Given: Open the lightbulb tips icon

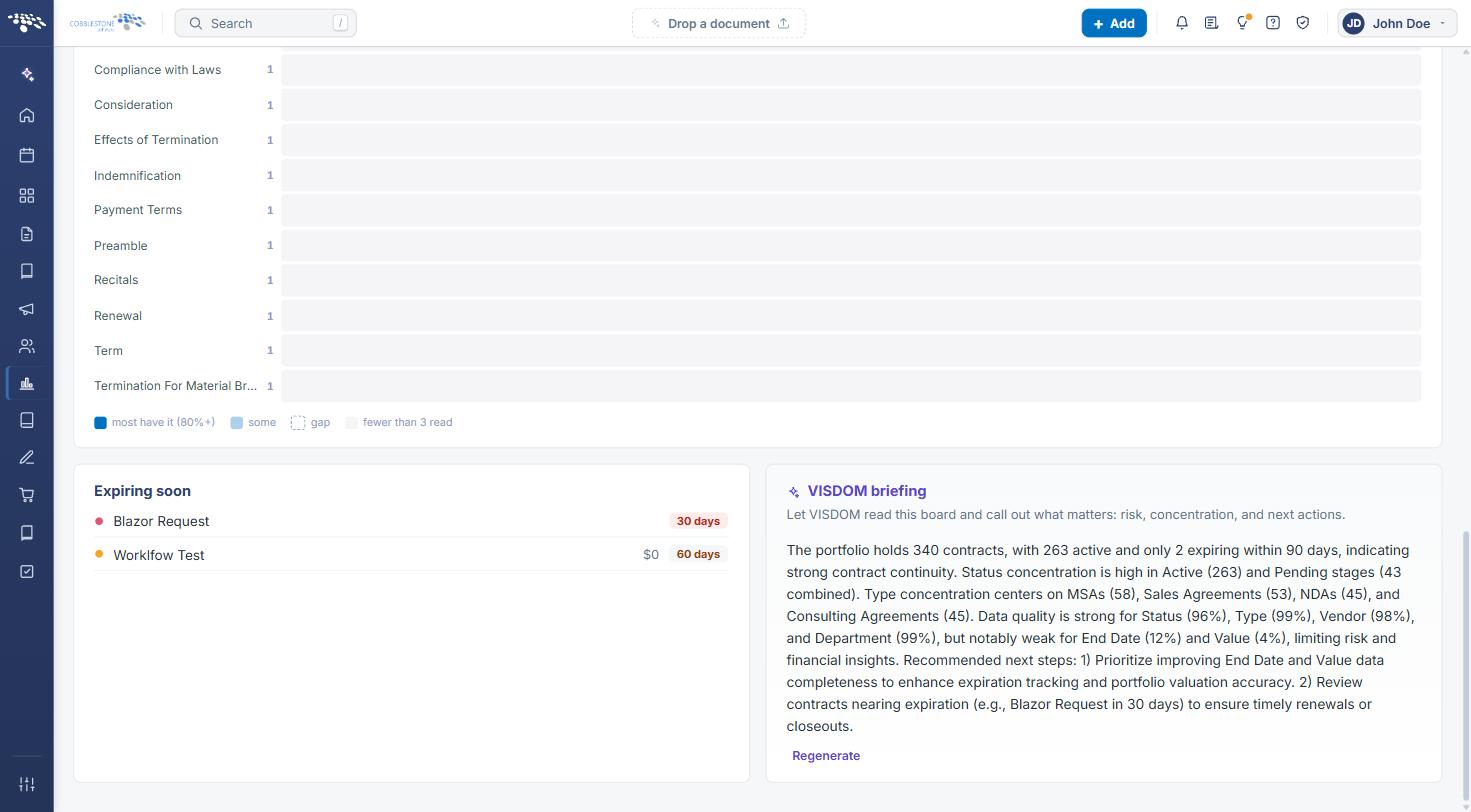Looking at the screenshot, I should coord(1242,23).
